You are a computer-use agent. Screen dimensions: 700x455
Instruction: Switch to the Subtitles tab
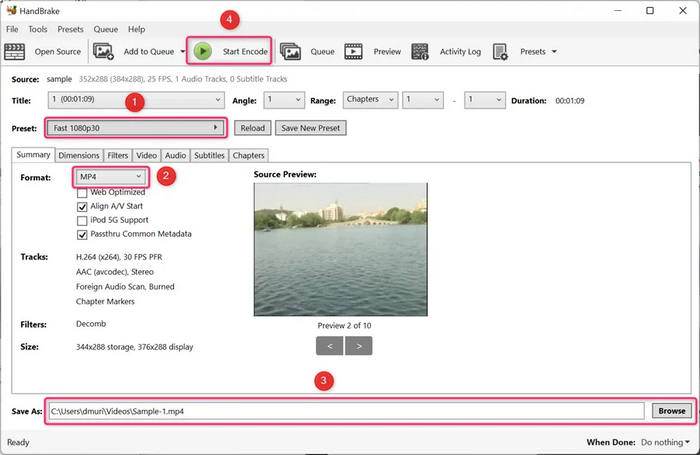coord(209,155)
